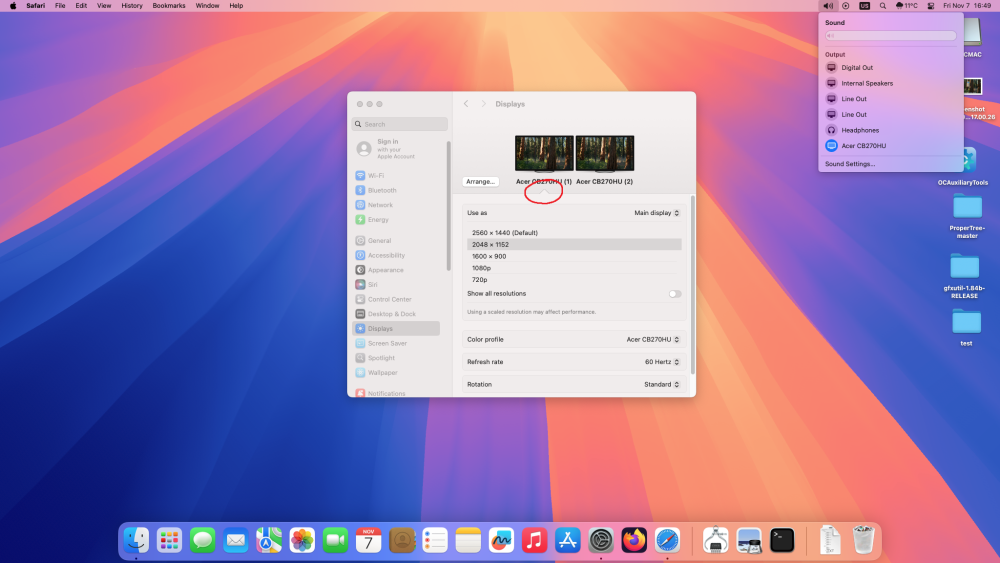Select the Acer CB270HU (2) display thumbnail
Viewport: 1000px width, 563px height.
click(x=605, y=154)
